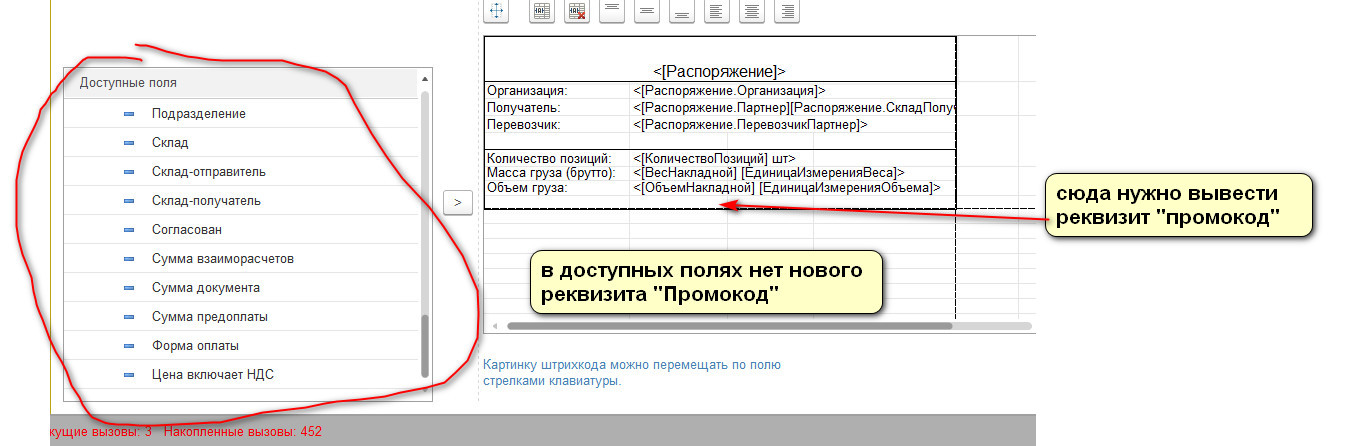Select 'Форма оплаты' field in list
Screen dimensions: 1351x446
point(195,346)
